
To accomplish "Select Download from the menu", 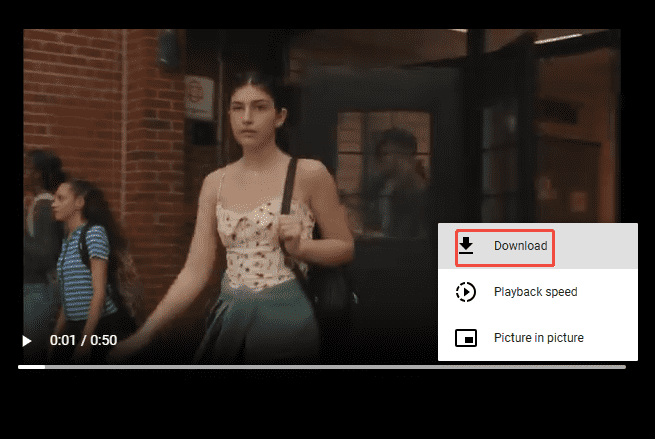I will tap(538, 246).
